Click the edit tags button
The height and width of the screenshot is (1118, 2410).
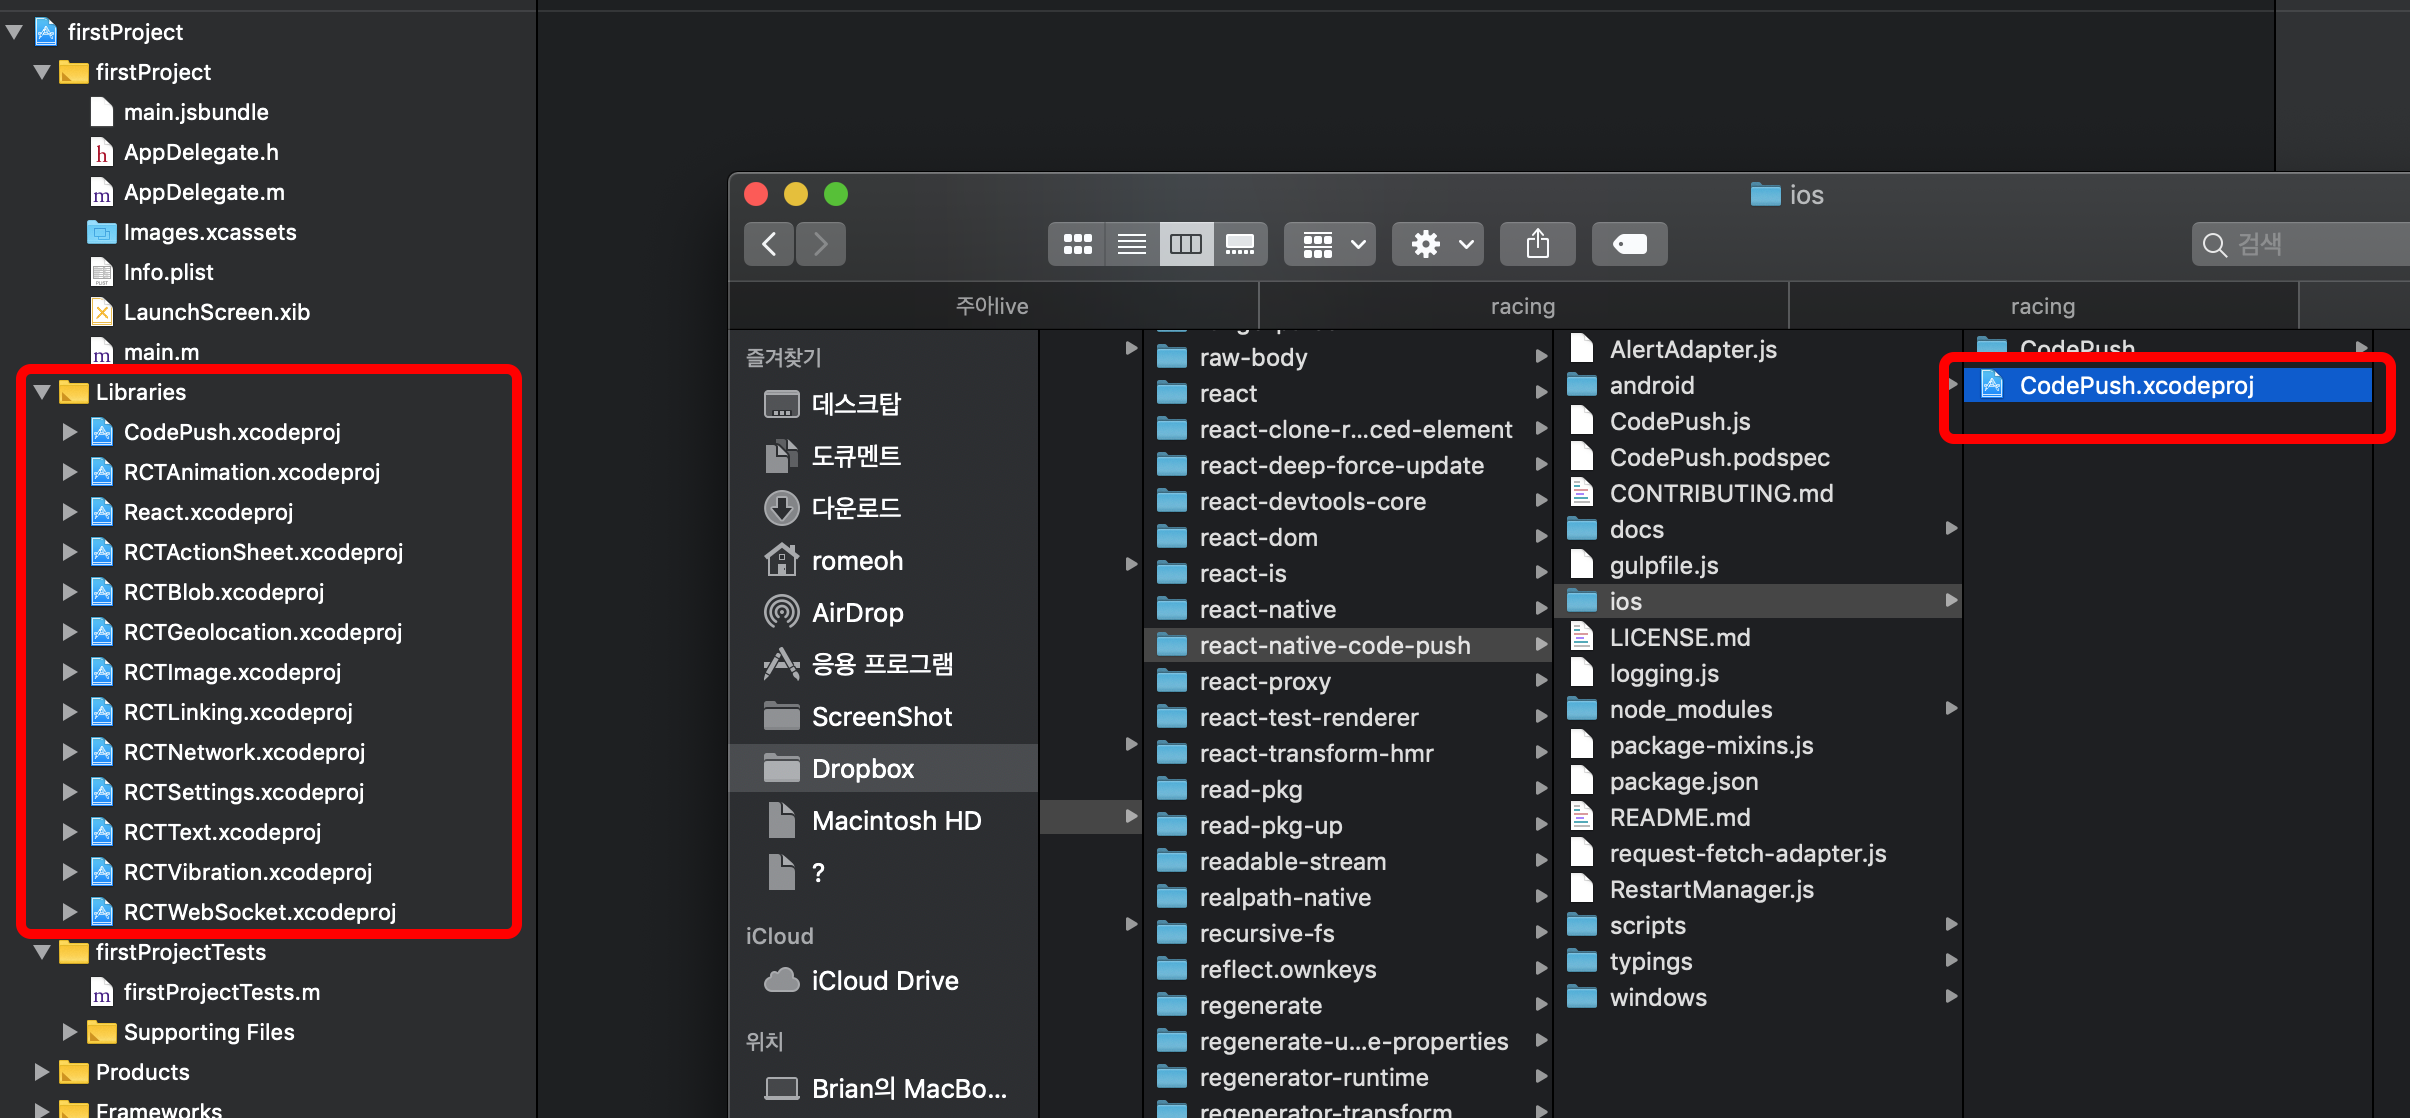point(1629,244)
